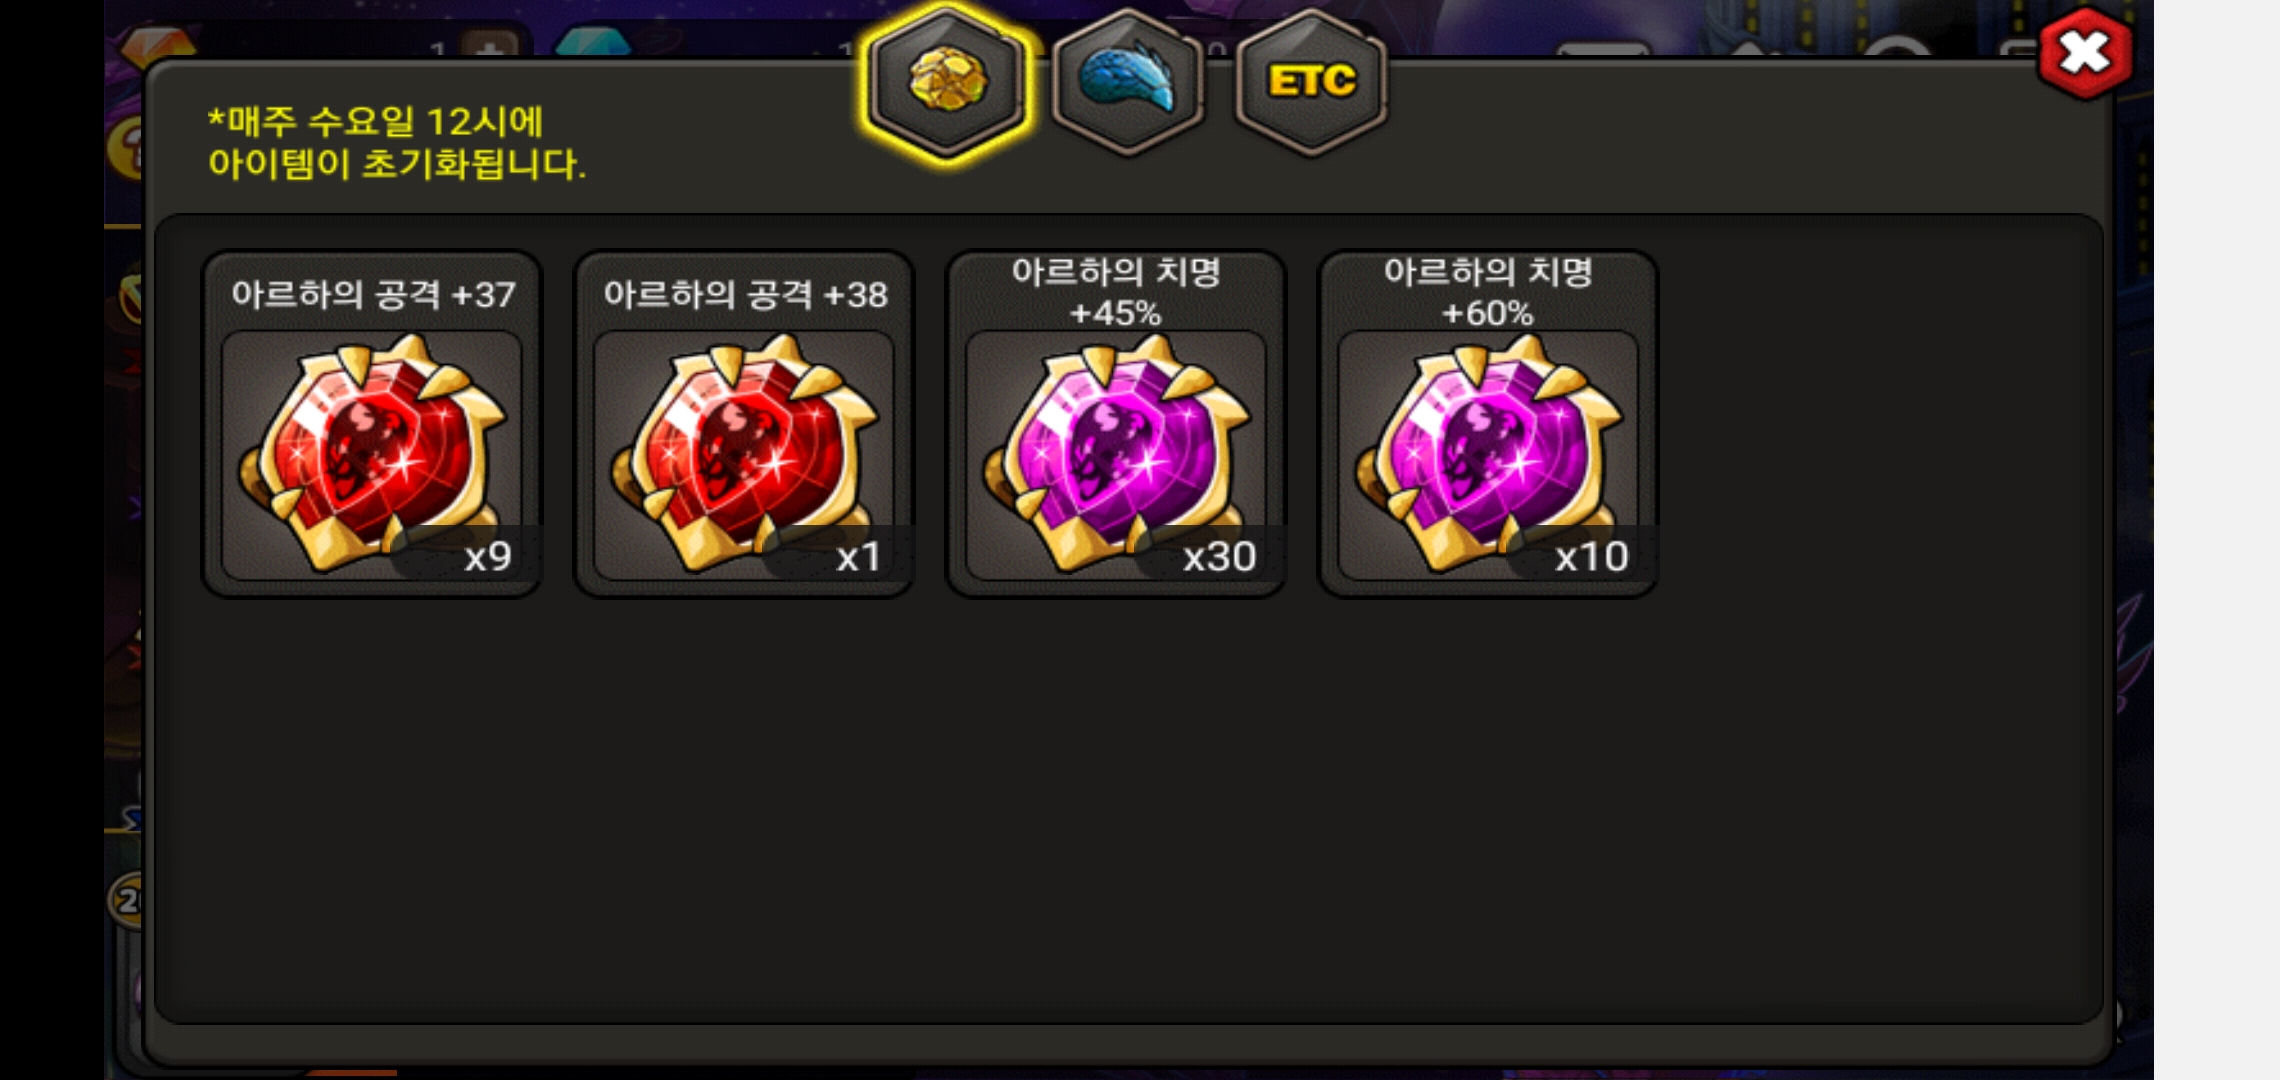
Task: Select the gold nugget hexagon tab
Action: tap(947, 82)
